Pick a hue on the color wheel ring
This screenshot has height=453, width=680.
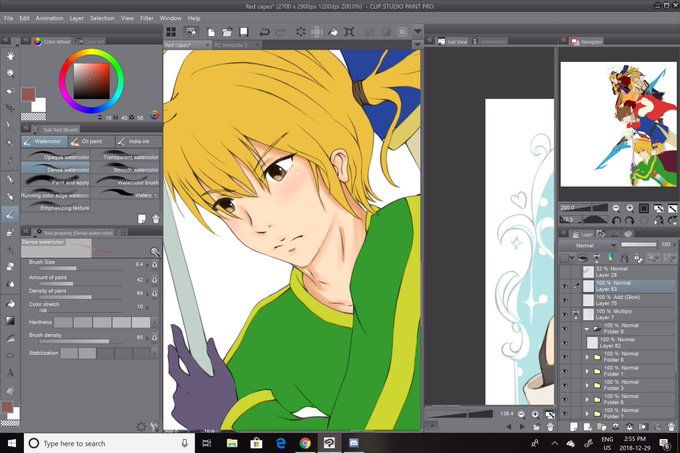pos(91,53)
